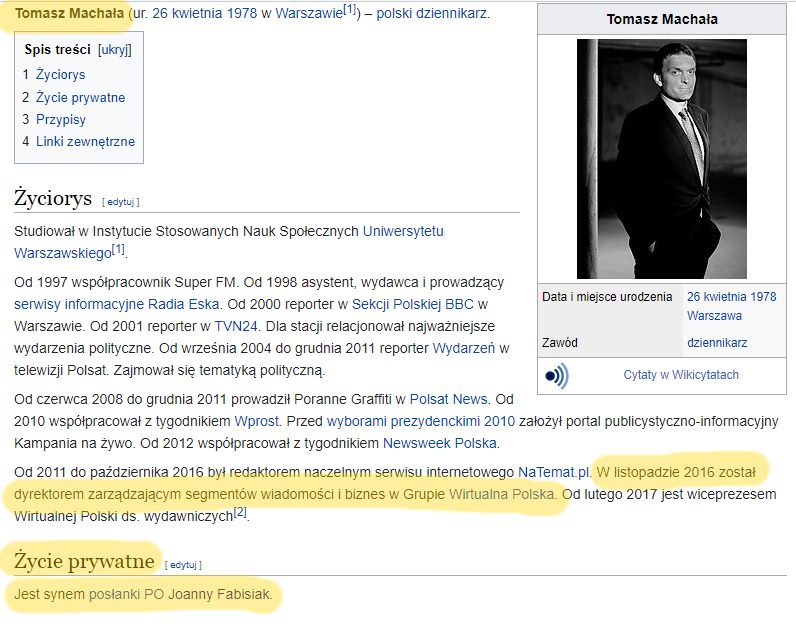The width and height of the screenshot is (796, 629).
Task: Visit the Newsweek Polska article link
Action: click(x=439, y=443)
